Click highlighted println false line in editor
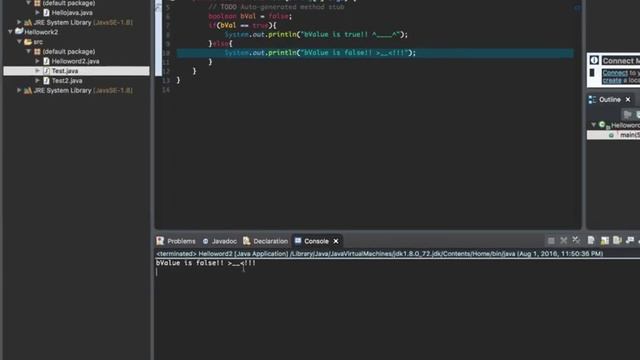This screenshot has width=640, height=360. click(375, 53)
